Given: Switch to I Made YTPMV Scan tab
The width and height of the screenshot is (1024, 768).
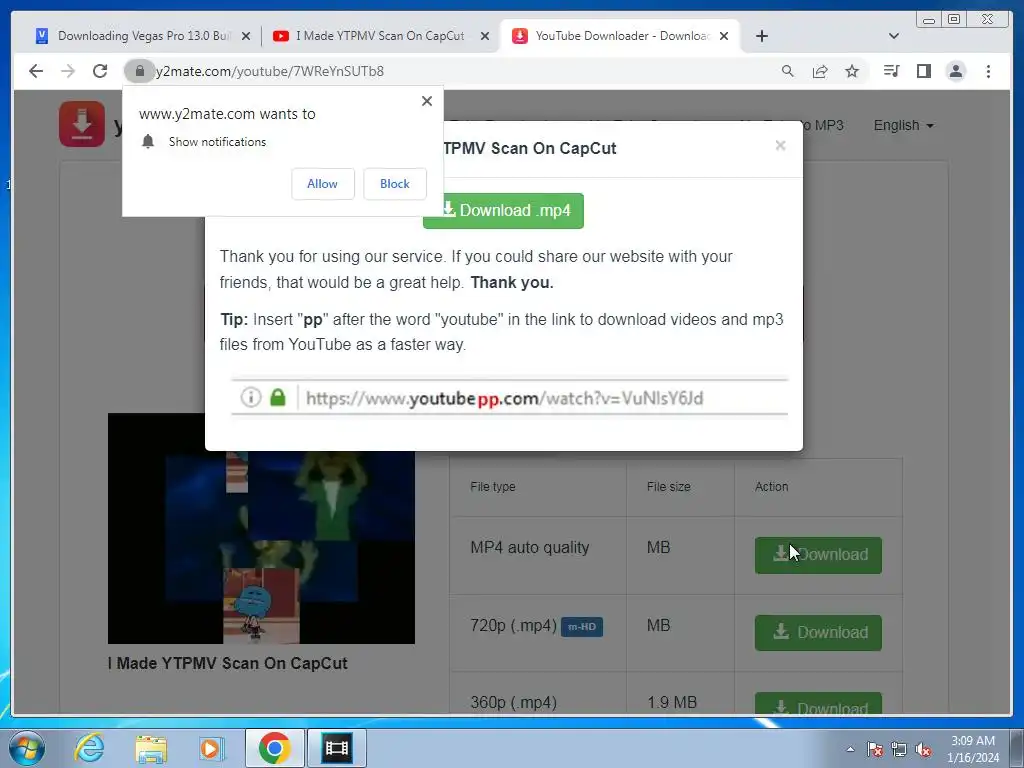Looking at the screenshot, I should point(379,36).
